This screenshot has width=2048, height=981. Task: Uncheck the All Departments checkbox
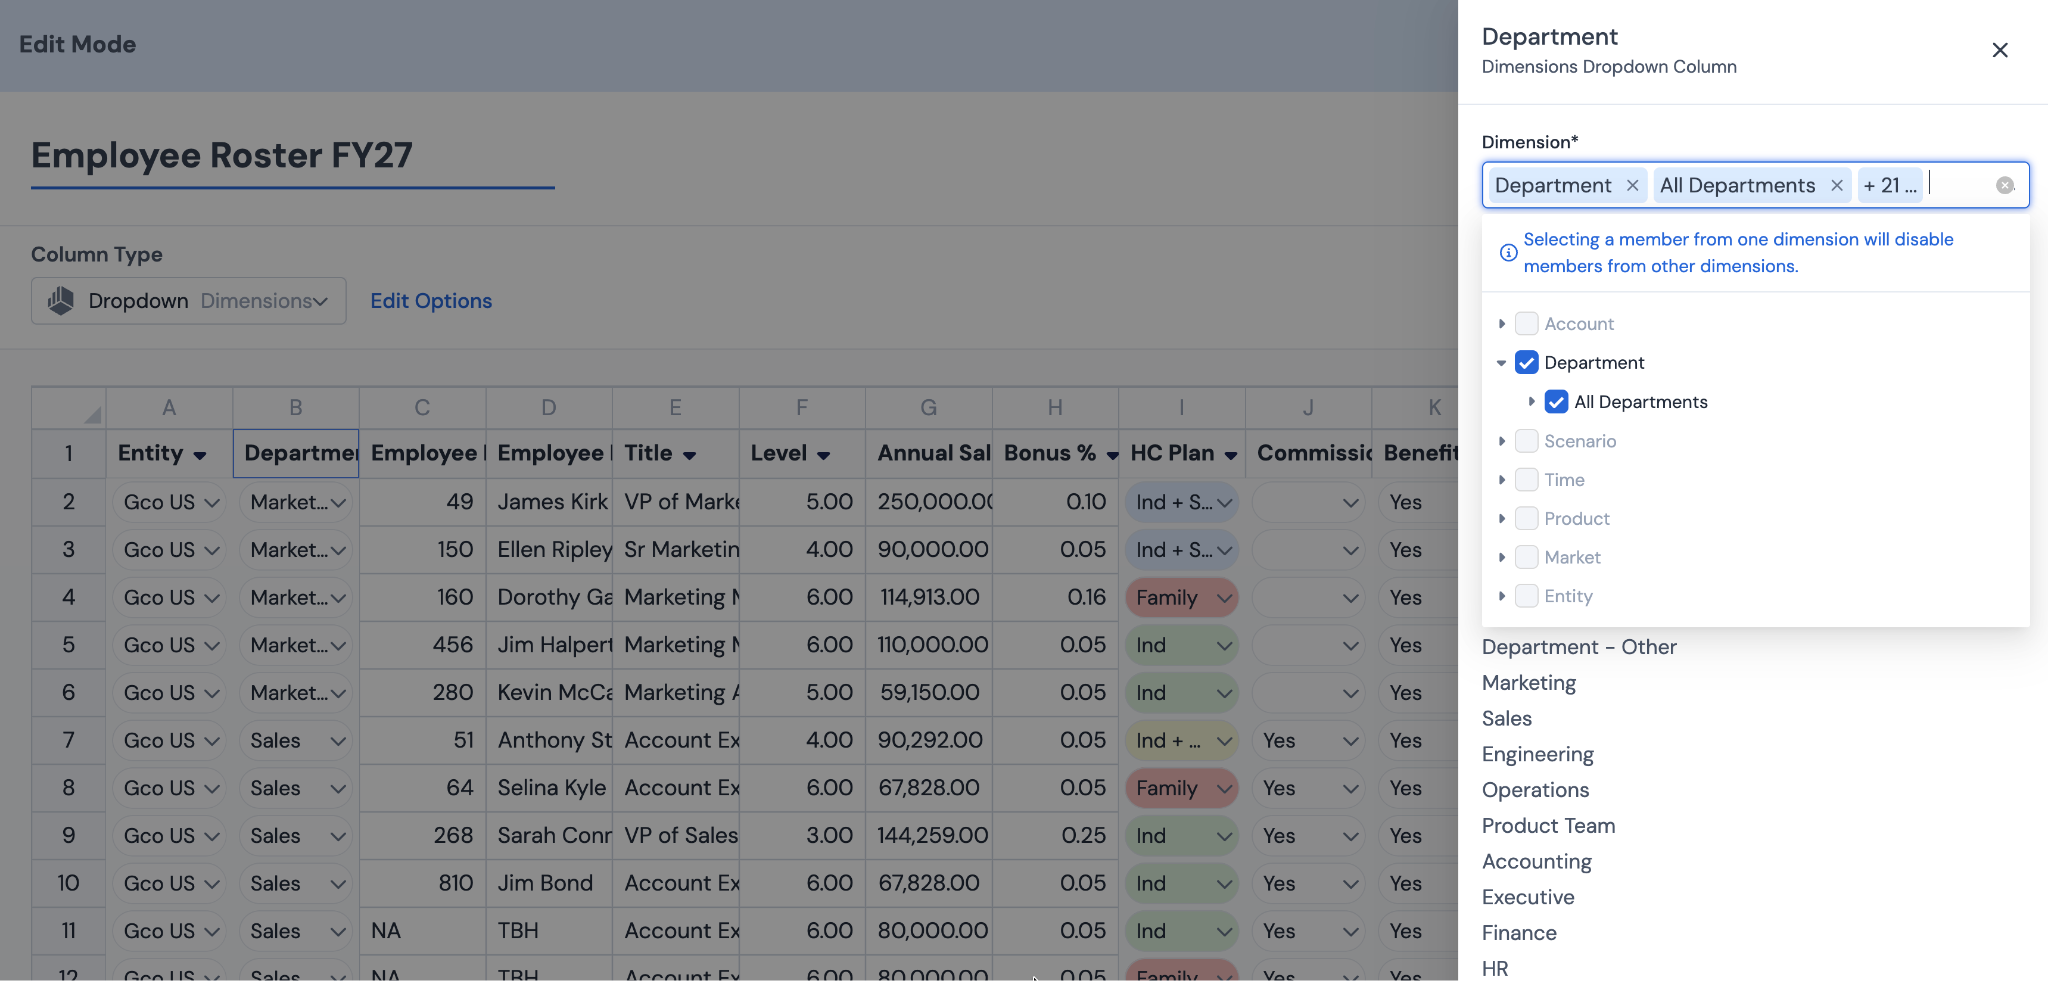(x=1556, y=402)
